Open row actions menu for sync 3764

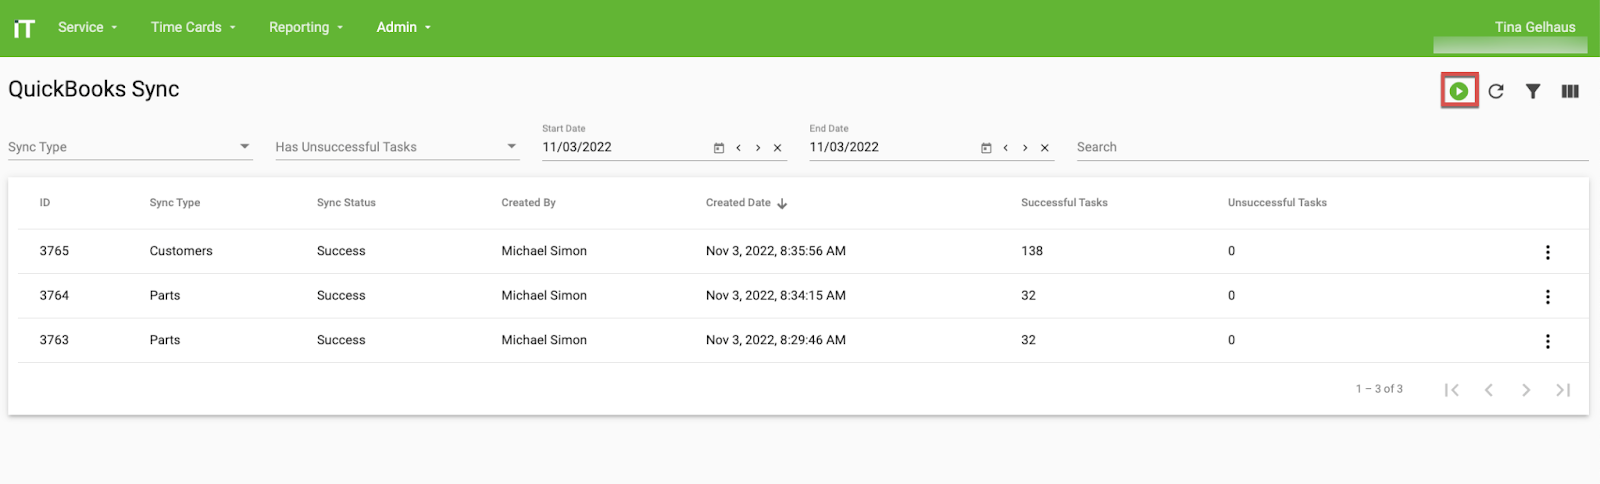1548,297
